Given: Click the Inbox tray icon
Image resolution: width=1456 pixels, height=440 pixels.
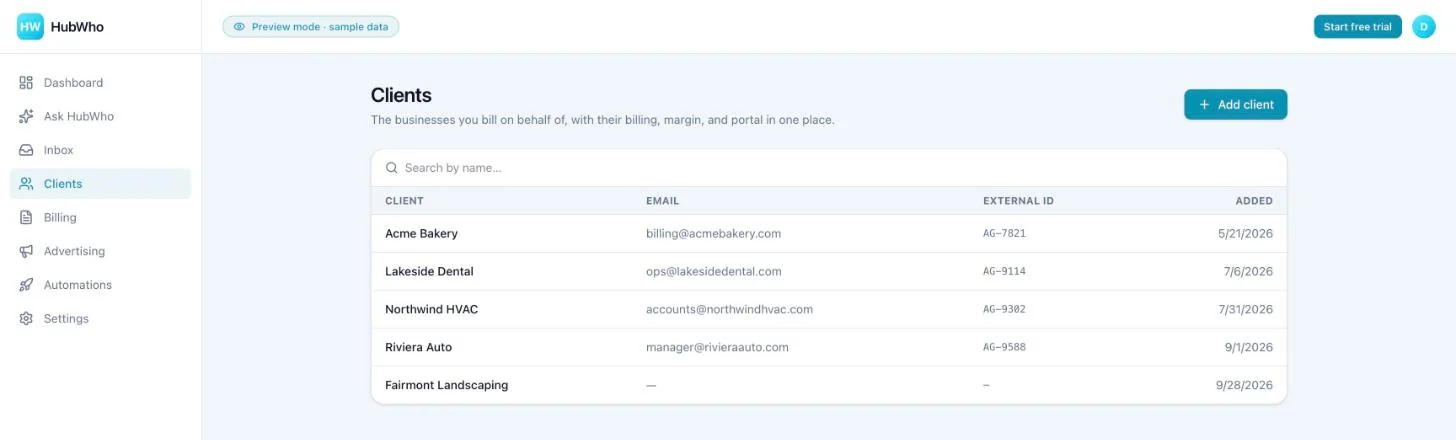Looking at the screenshot, I should point(26,150).
